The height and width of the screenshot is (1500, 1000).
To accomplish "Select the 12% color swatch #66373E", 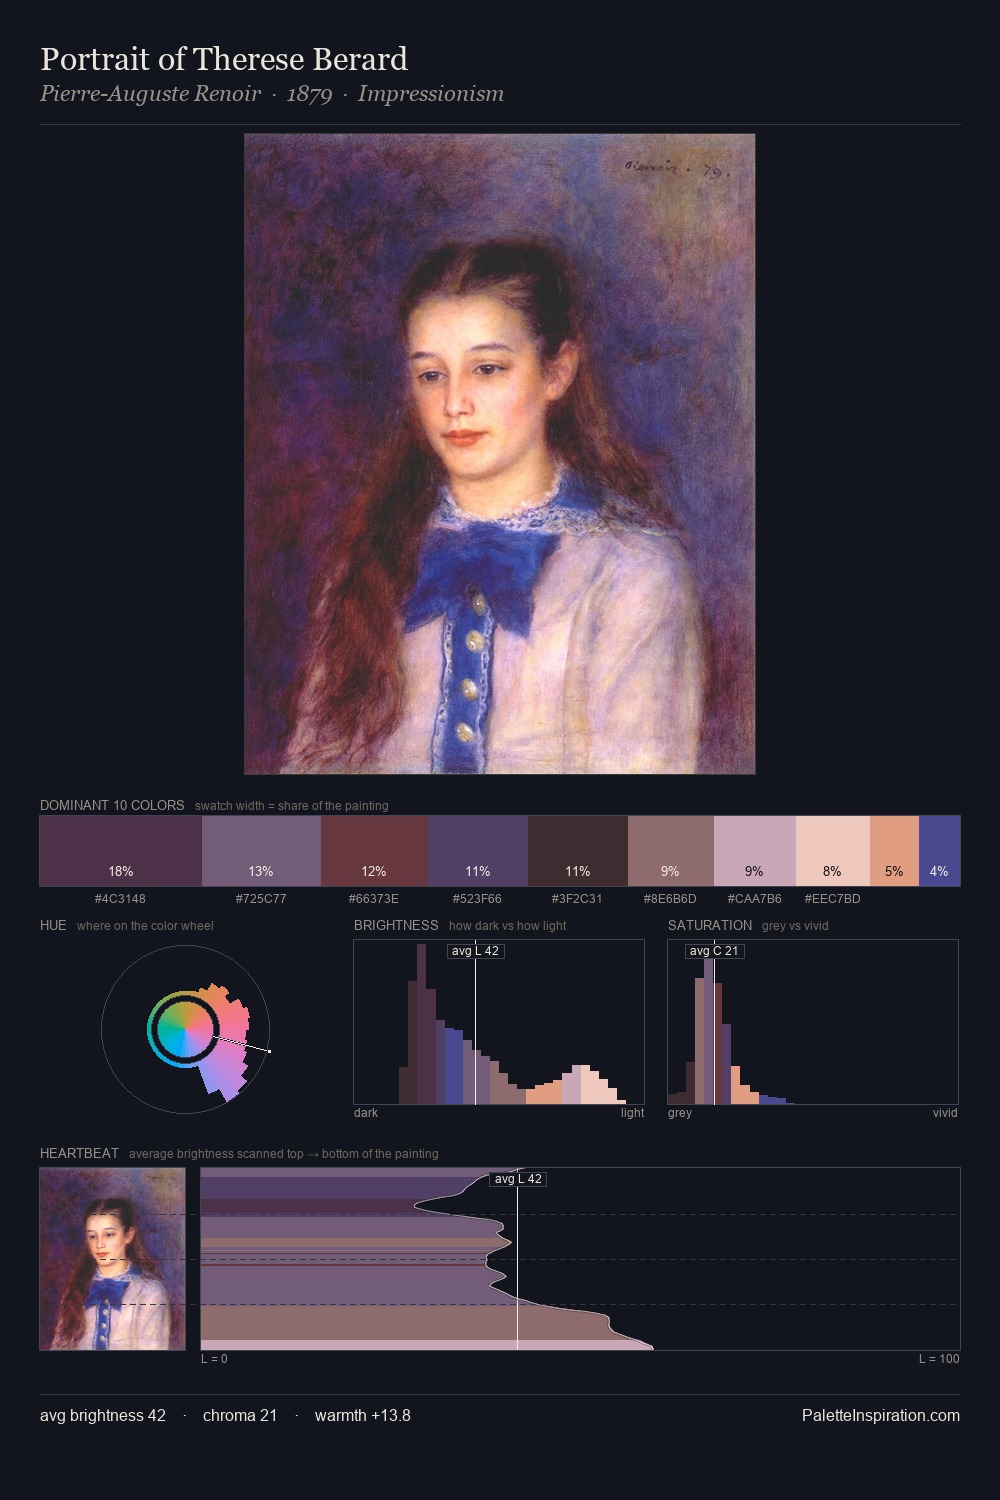I will (x=374, y=851).
